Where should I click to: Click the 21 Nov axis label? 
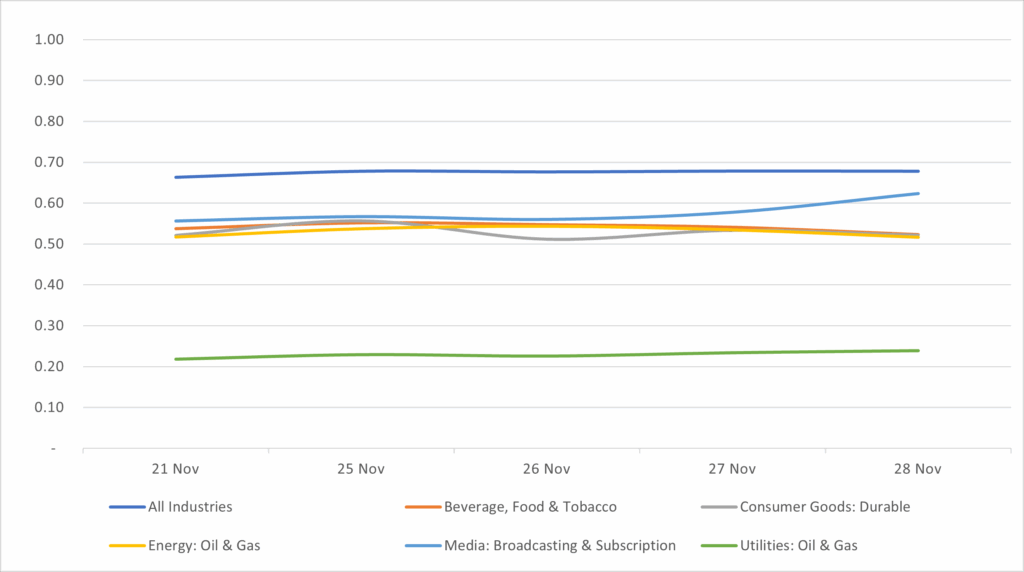[175, 468]
